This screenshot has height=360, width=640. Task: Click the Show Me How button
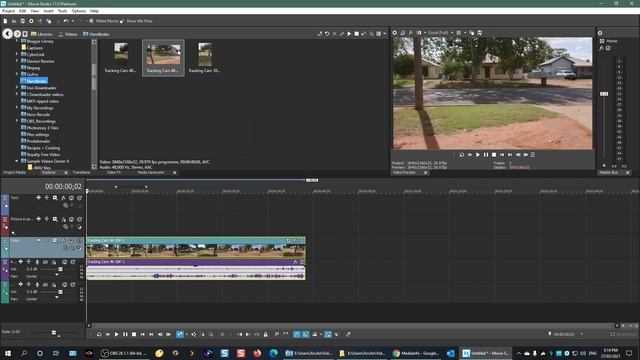click(136, 21)
